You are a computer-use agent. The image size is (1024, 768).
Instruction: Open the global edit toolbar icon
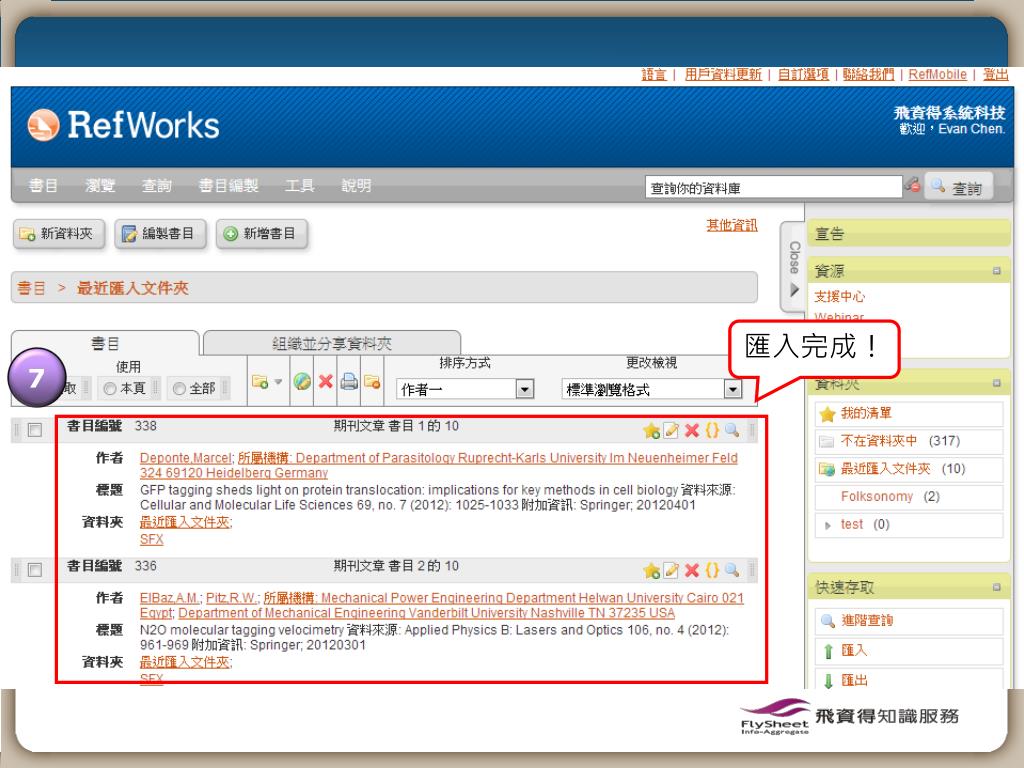pos(302,381)
